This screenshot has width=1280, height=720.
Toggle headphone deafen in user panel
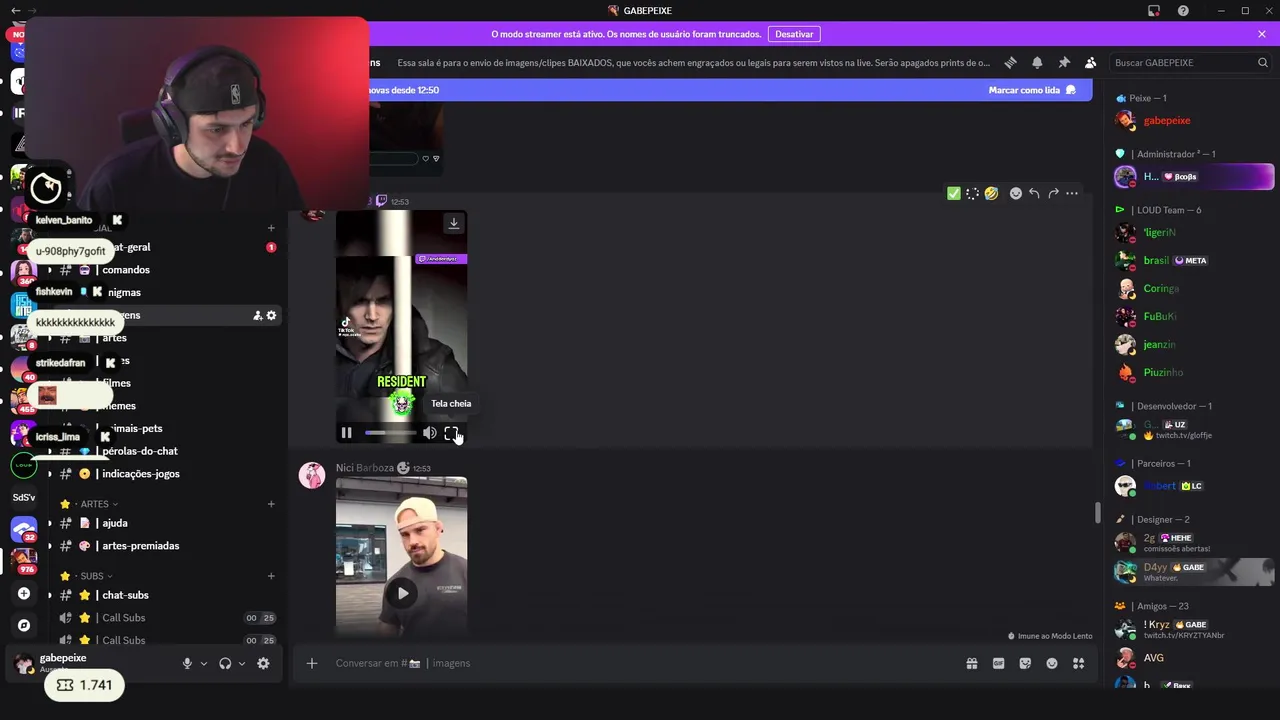(x=225, y=663)
